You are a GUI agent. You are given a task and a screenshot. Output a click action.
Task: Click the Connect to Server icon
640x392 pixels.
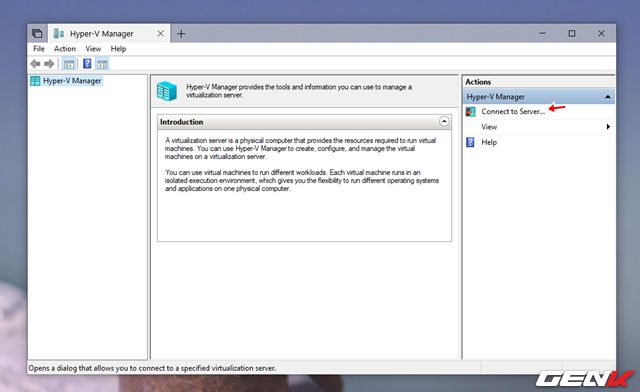[x=471, y=111]
